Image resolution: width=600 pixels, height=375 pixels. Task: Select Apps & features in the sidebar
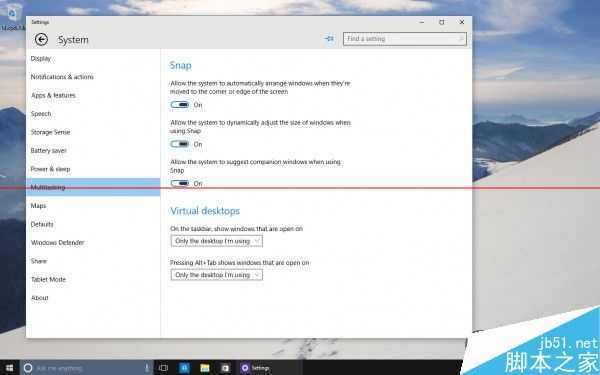click(93, 95)
